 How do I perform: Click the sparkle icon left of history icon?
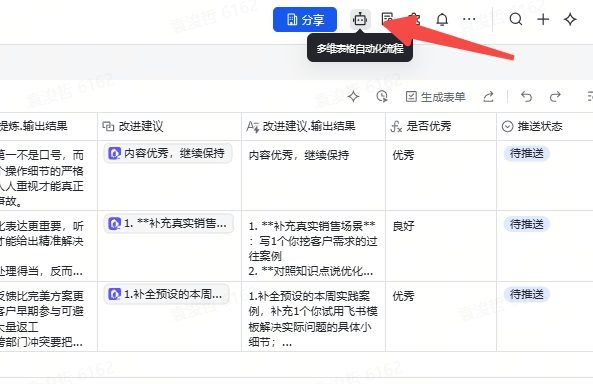pos(353,97)
